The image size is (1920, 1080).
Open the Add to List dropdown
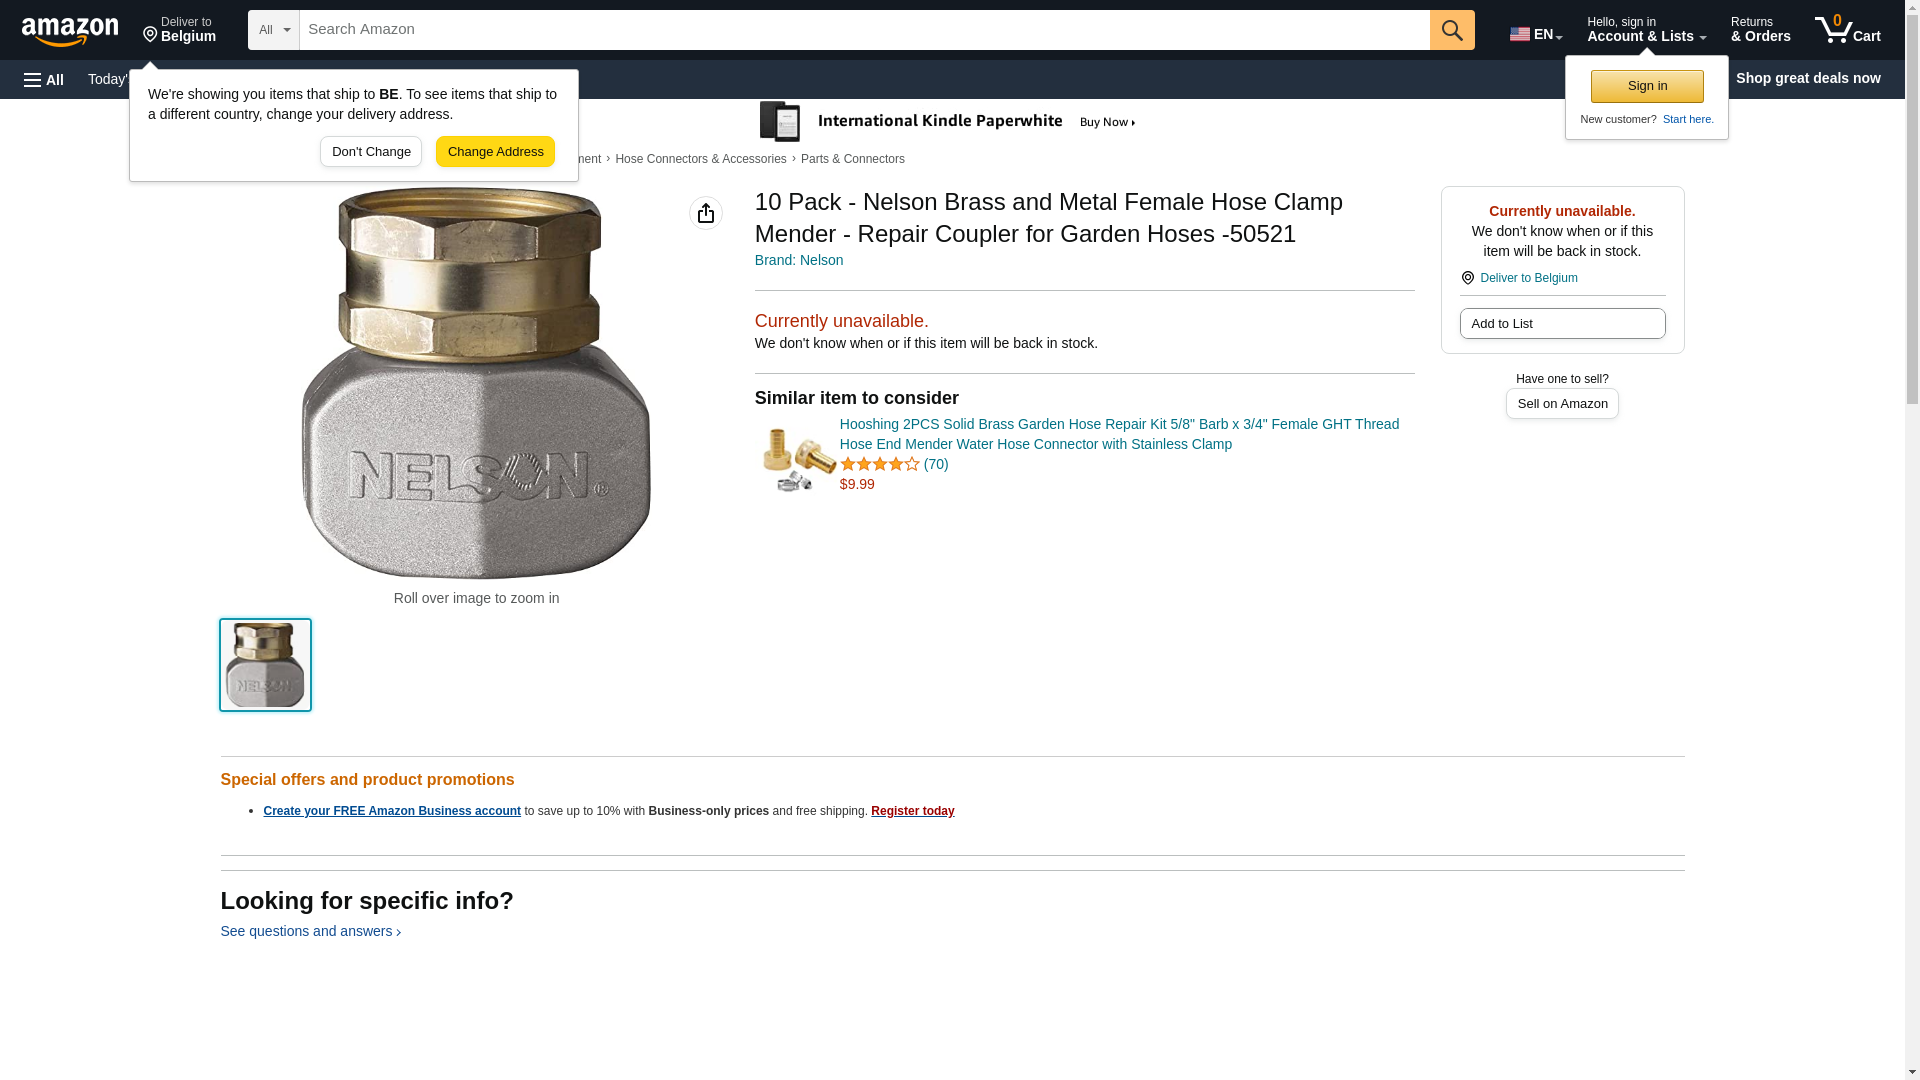point(1562,324)
